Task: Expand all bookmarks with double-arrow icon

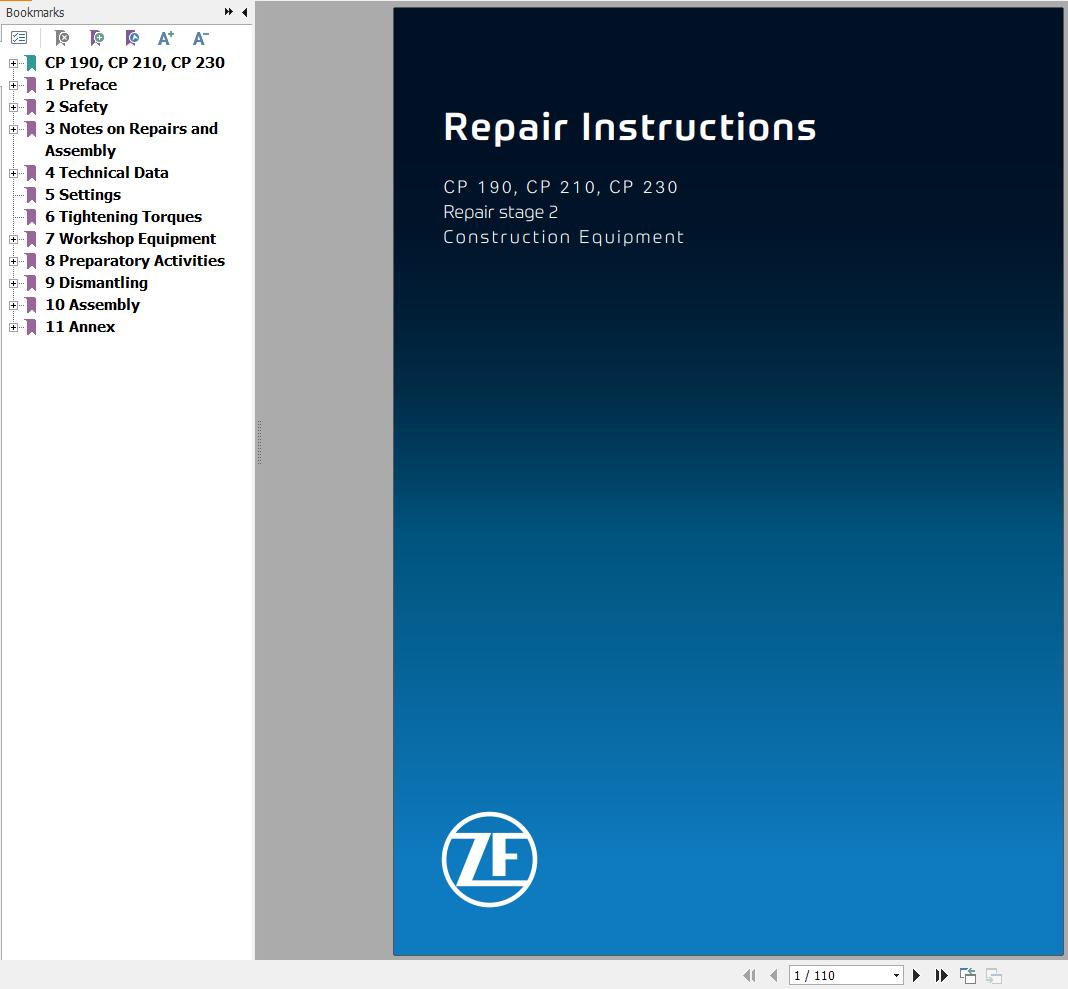Action: pyautogui.click(x=228, y=12)
